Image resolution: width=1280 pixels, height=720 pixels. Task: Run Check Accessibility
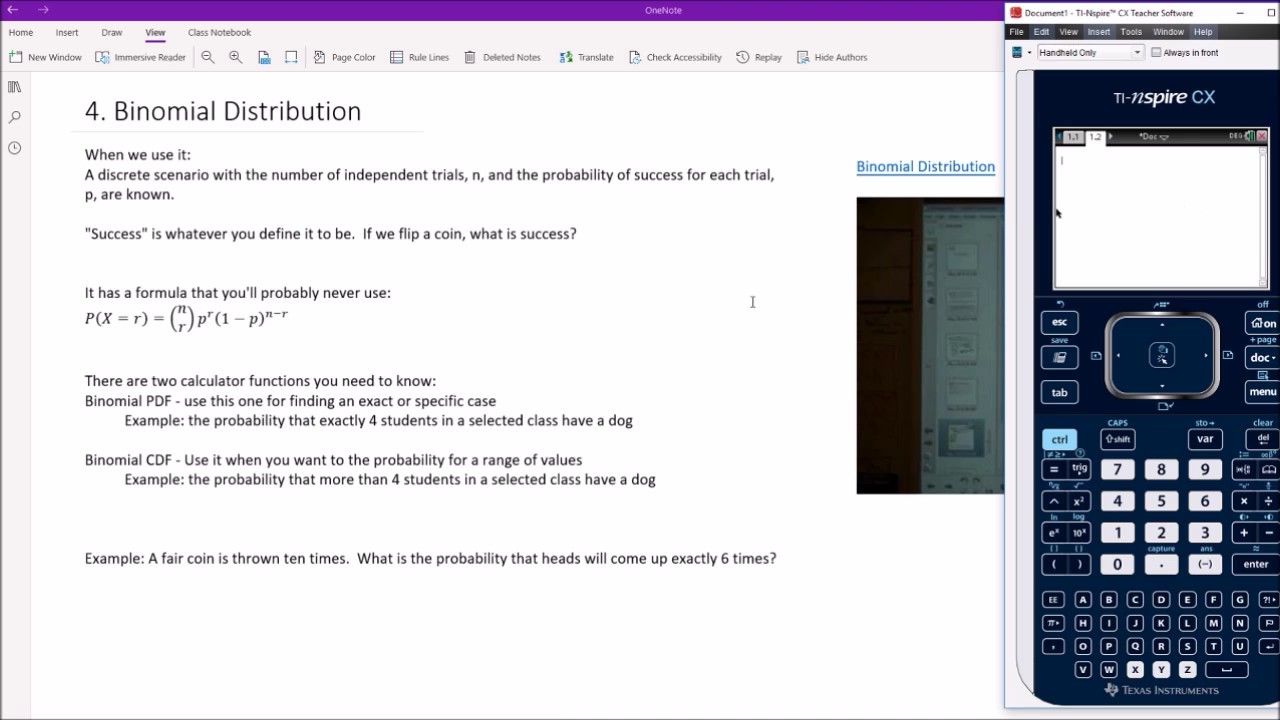[x=675, y=57]
